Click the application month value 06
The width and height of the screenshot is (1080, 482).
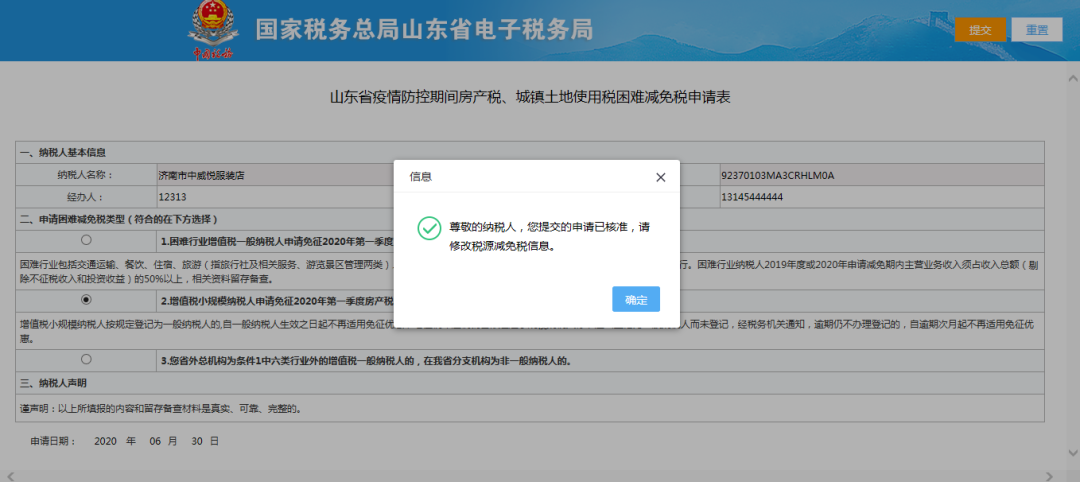[x=155, y=441]
